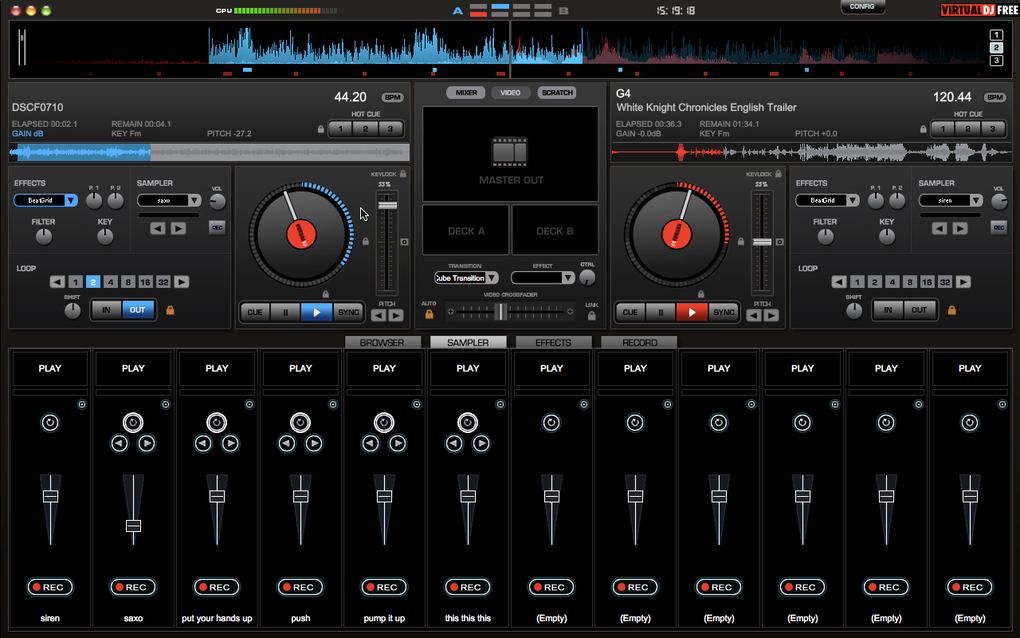Switch to the BROWSER tab
Screen dimensions: 1020x638
pos(382,342)
